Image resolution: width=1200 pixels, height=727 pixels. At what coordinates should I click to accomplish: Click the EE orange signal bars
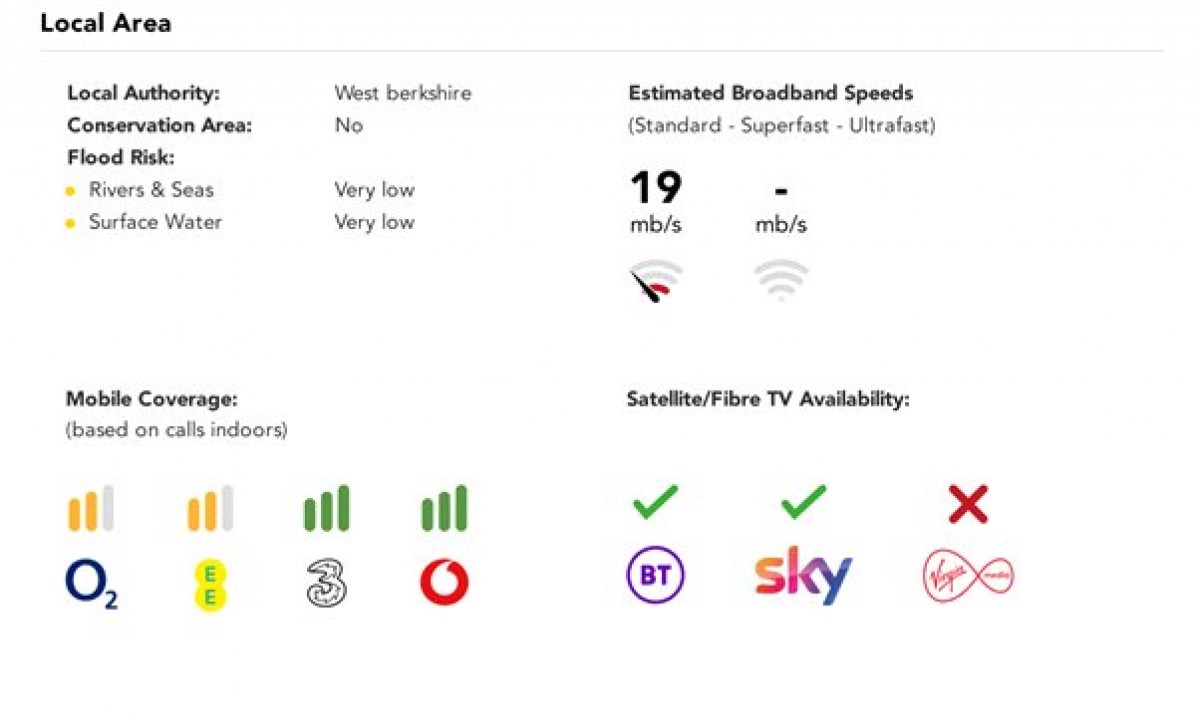pyautogui.click(x=210, y=508)
